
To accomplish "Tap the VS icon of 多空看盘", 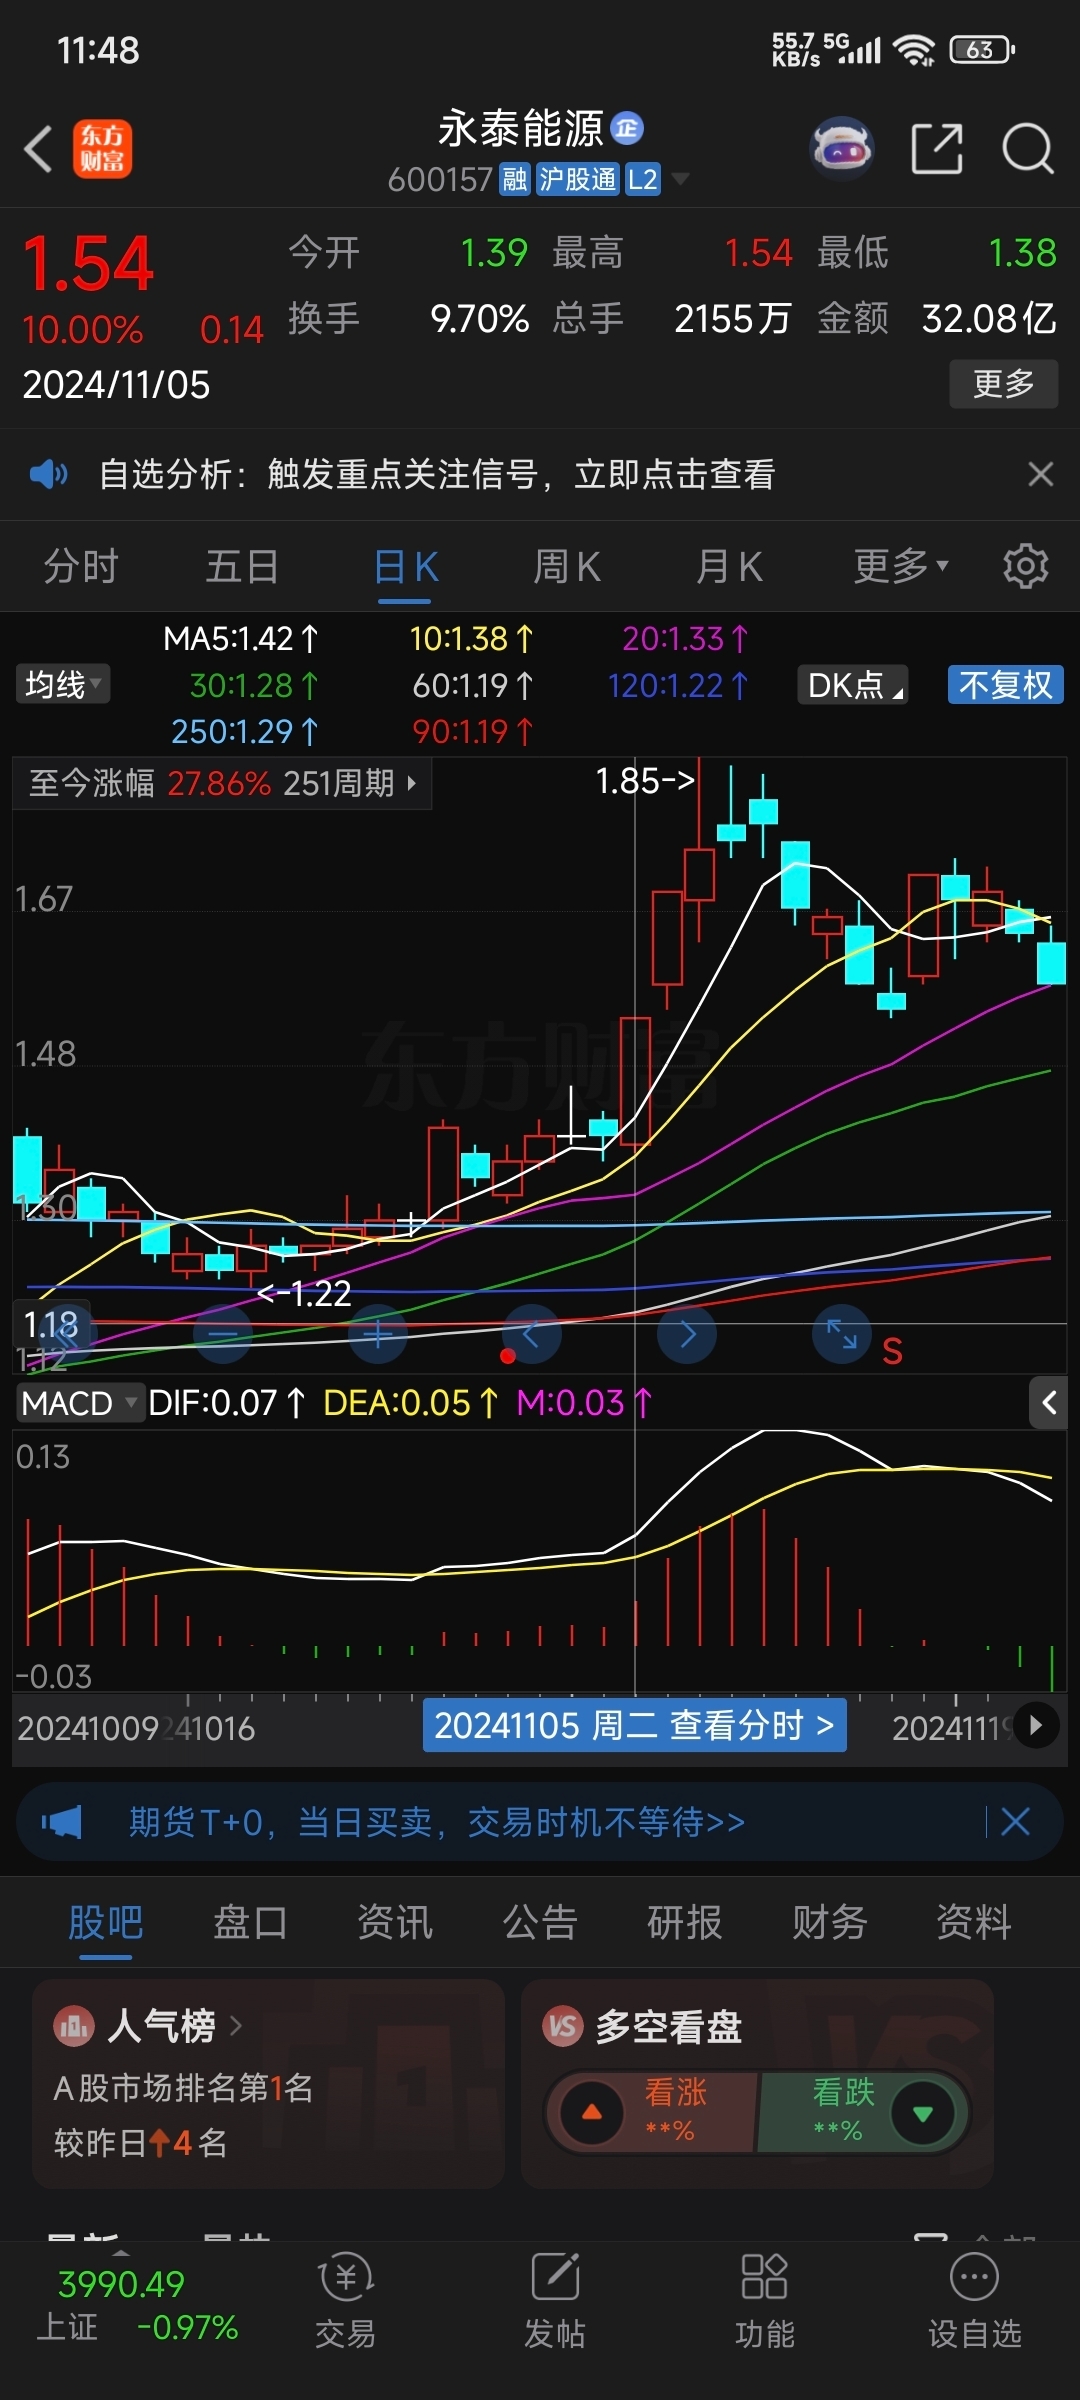I will pos(562,2026).
